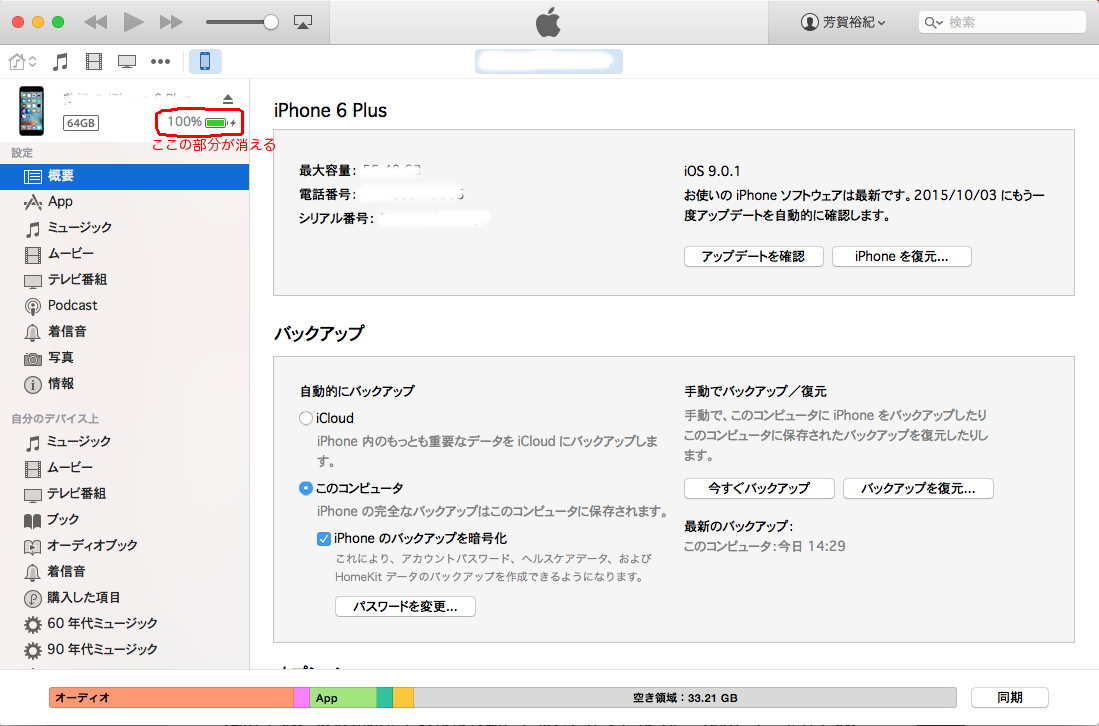Switch to the Movies library icon
This screenshot has height=726, width=1099.
(94, 62)
